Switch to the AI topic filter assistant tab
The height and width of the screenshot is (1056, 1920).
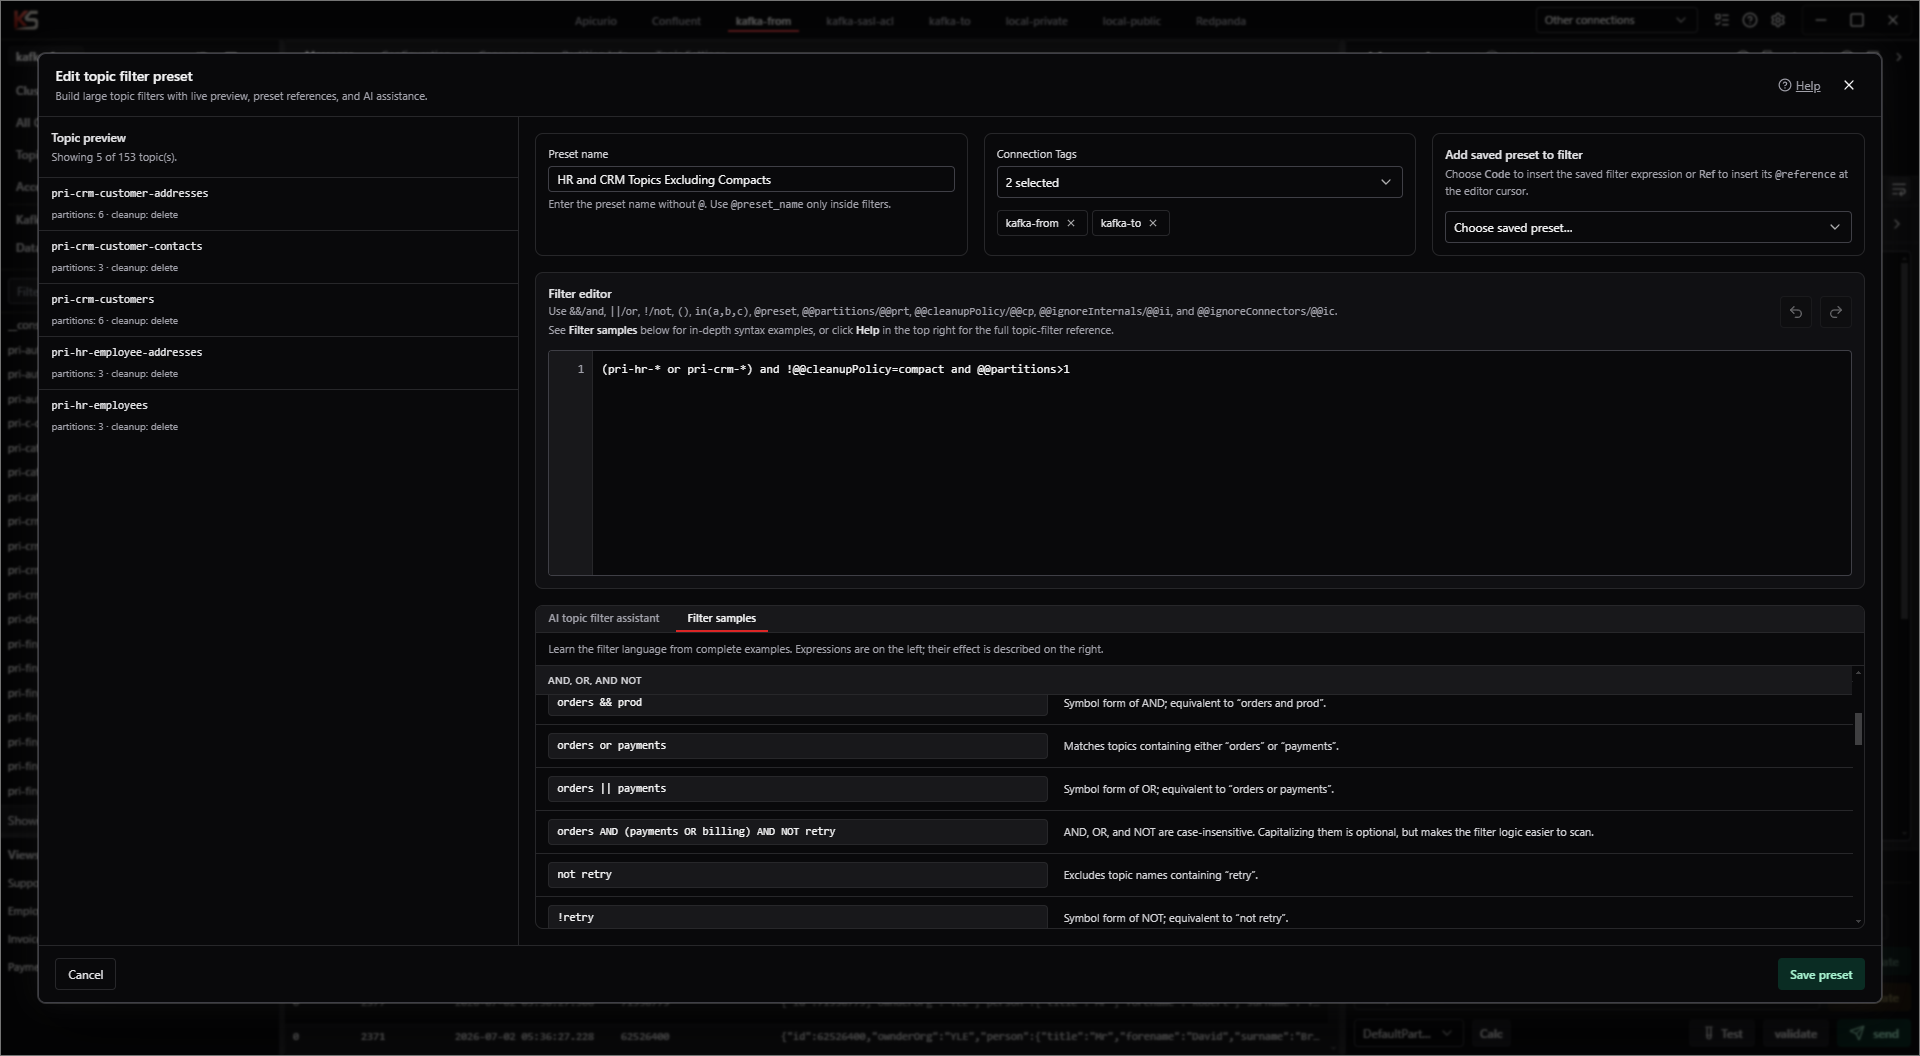(603, 618)
